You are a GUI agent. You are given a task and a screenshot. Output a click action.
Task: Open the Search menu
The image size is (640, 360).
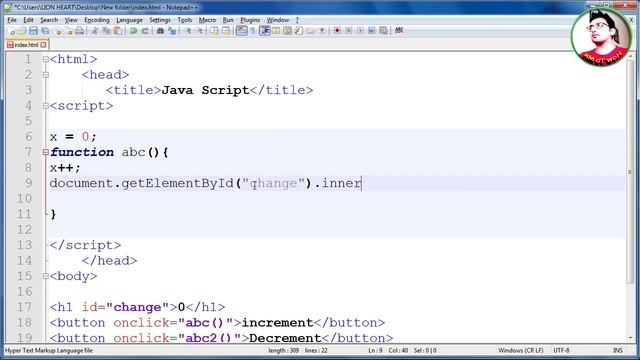(49, 20)
